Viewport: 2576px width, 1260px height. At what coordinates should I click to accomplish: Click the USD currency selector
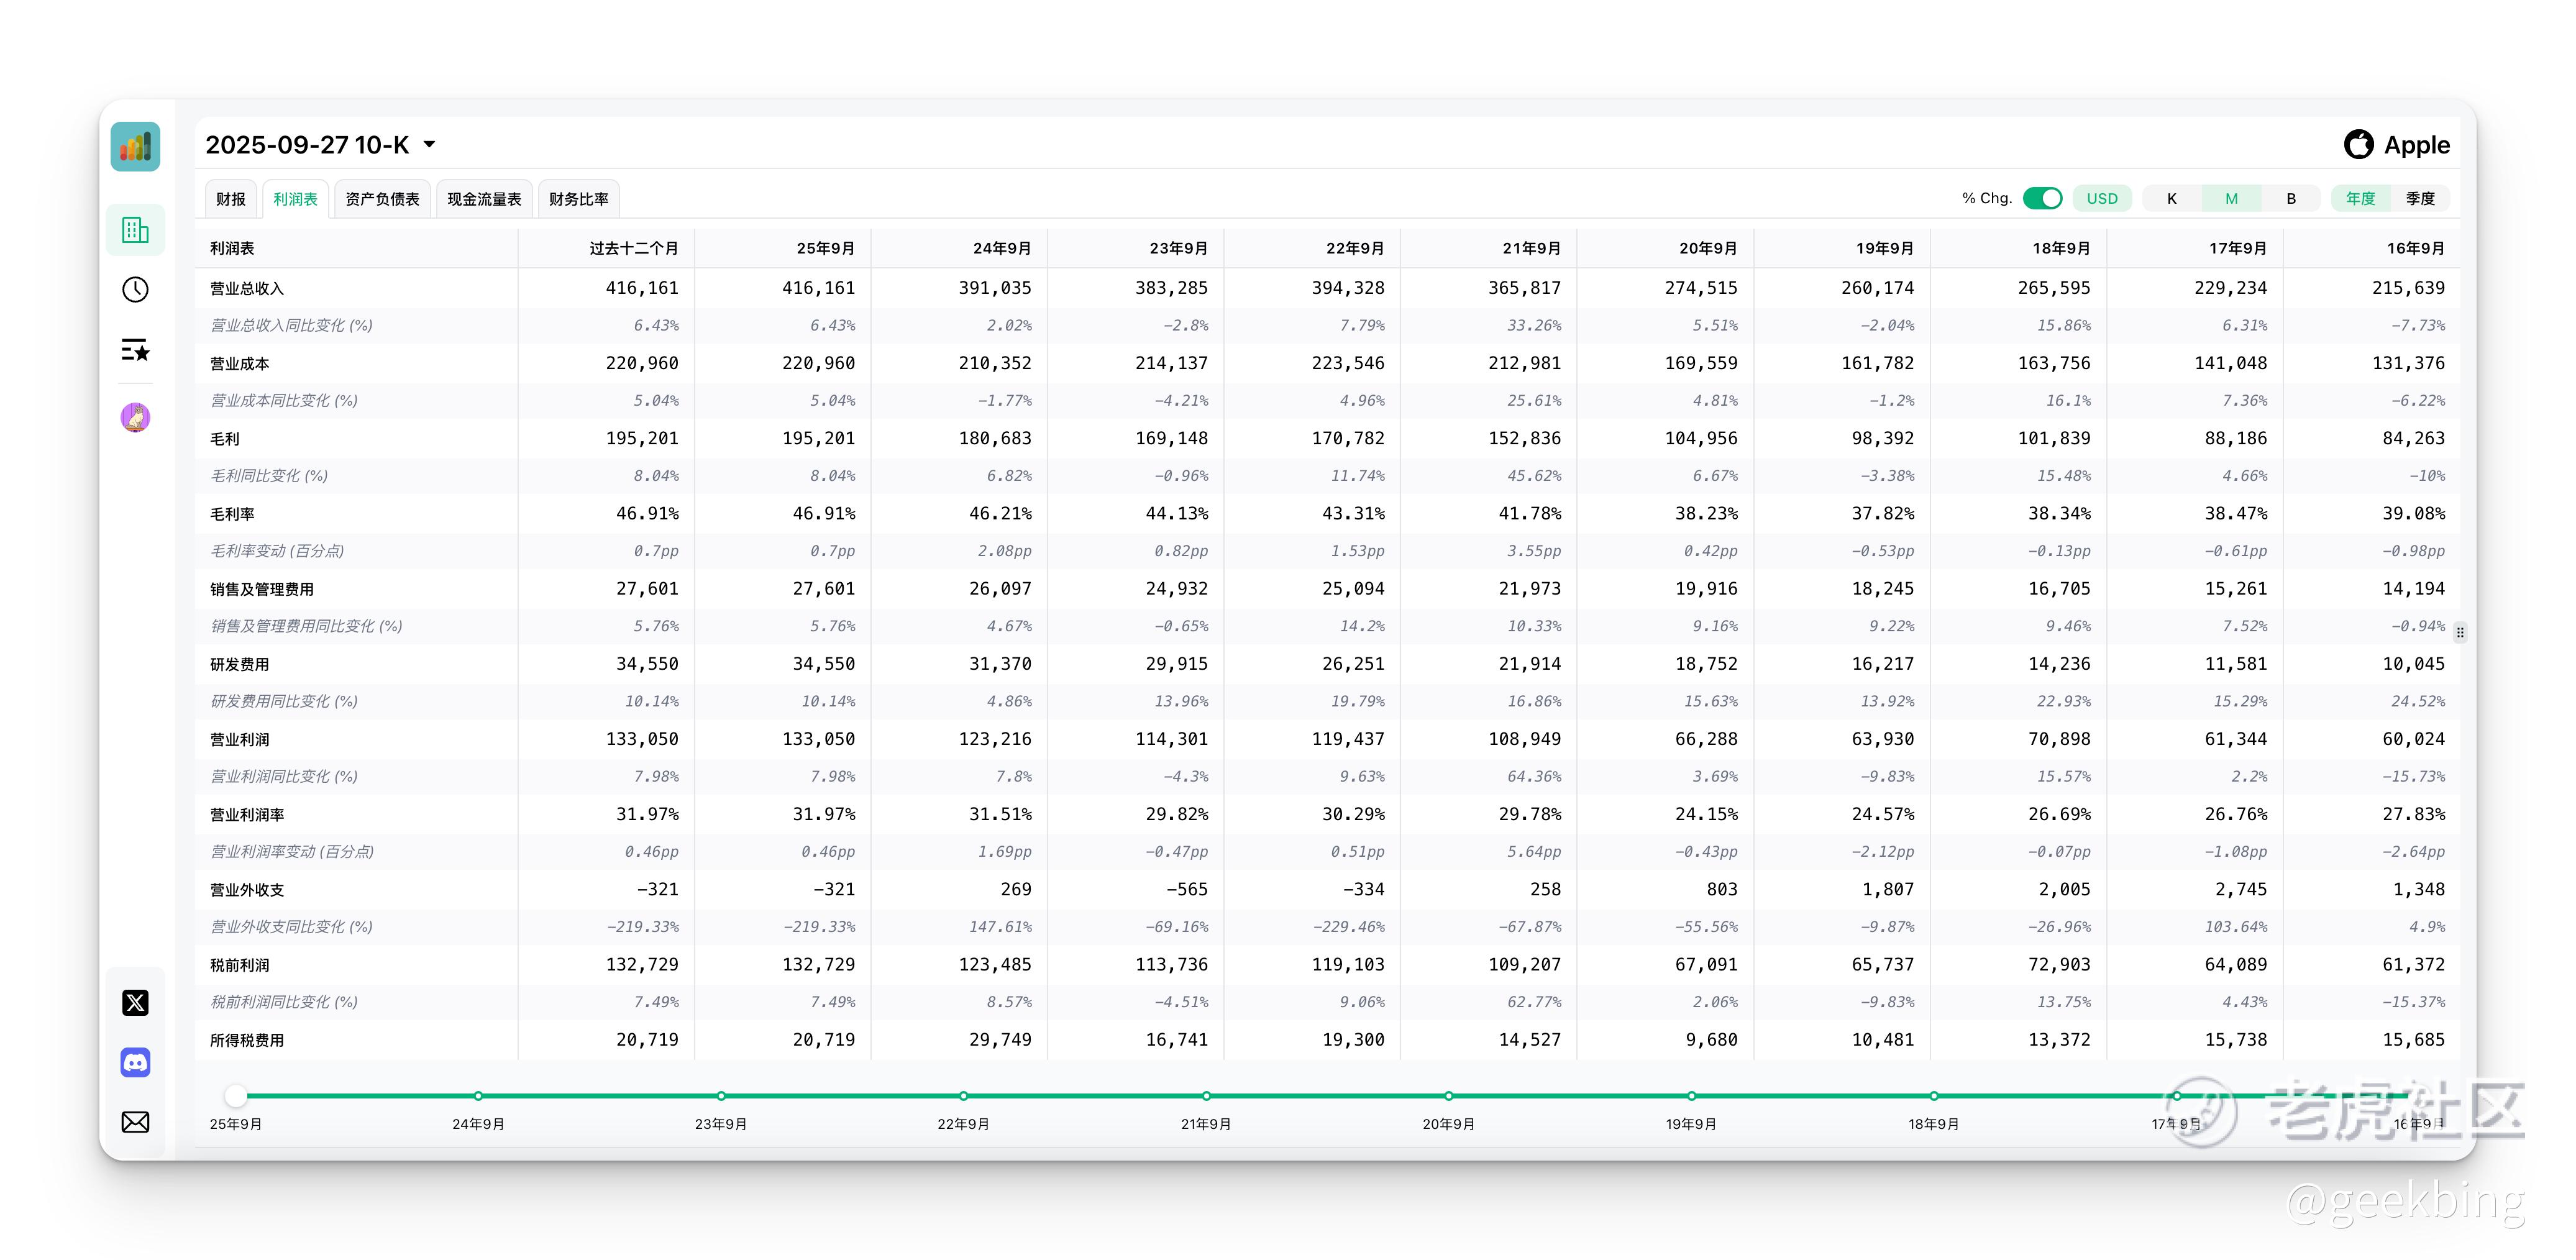2101,198
